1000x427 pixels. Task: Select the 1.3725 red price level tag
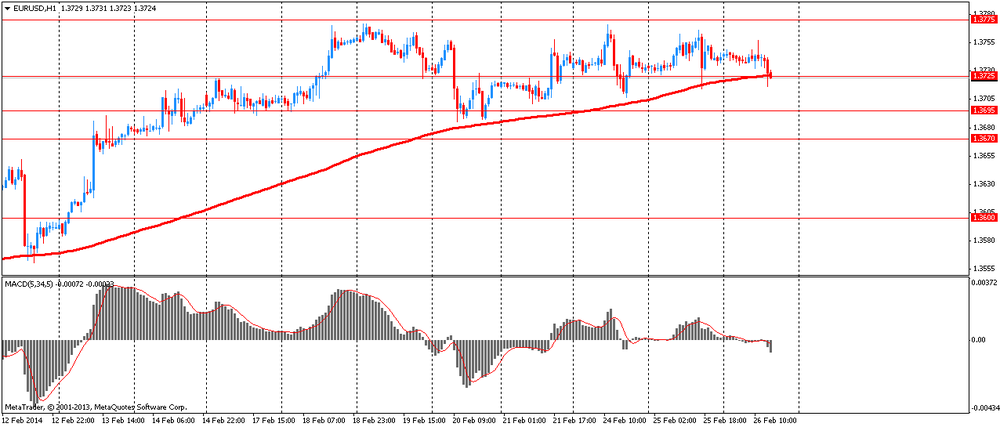982,76
